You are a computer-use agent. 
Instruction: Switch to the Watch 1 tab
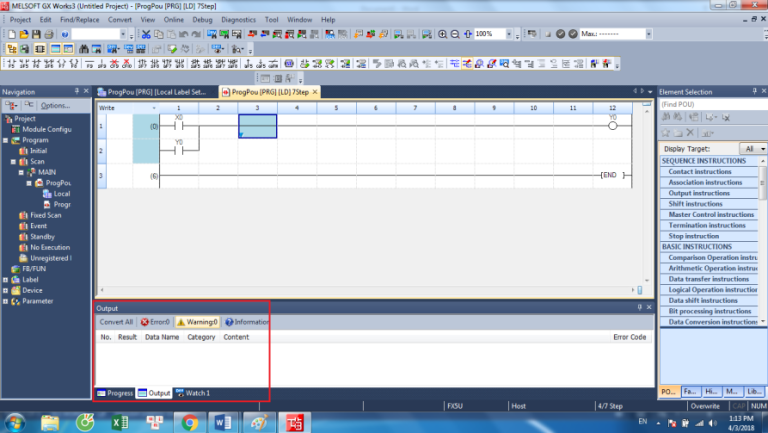click(x=193, y=393)
